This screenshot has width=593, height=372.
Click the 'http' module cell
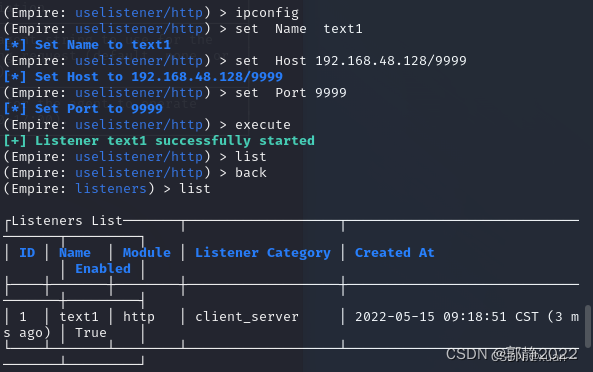point(139,317)
